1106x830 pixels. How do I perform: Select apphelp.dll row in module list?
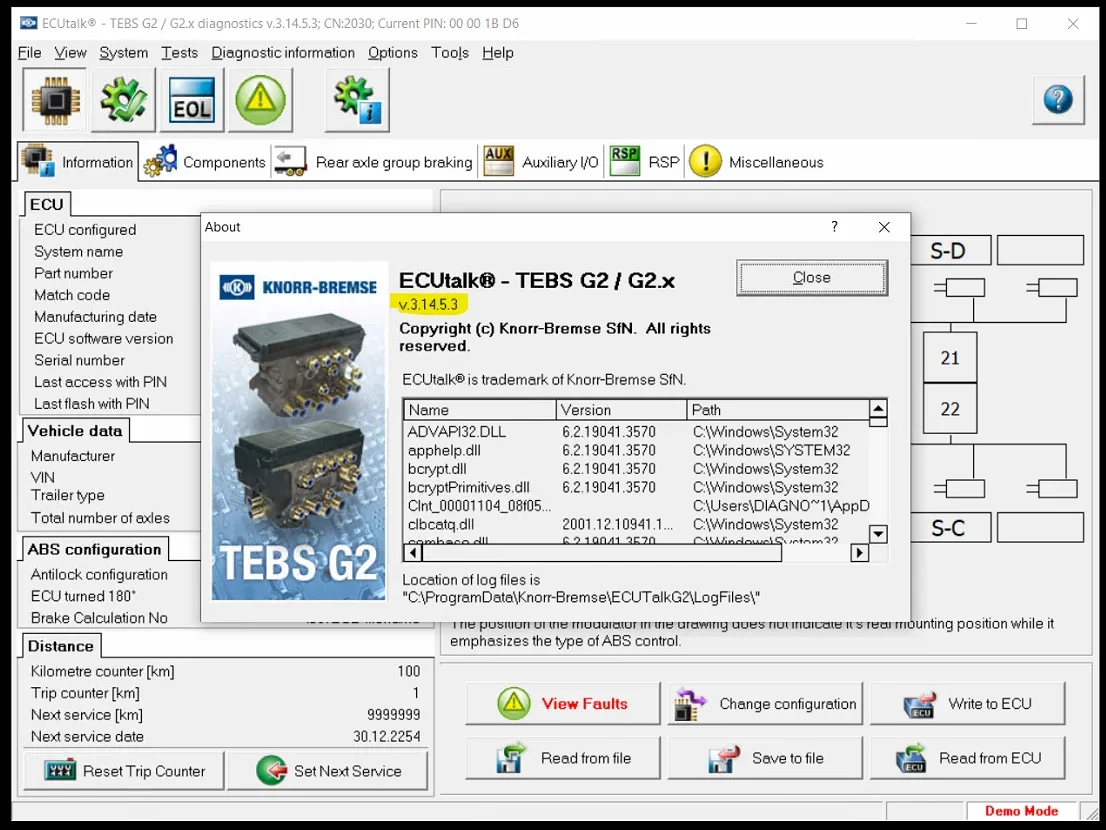637,450
